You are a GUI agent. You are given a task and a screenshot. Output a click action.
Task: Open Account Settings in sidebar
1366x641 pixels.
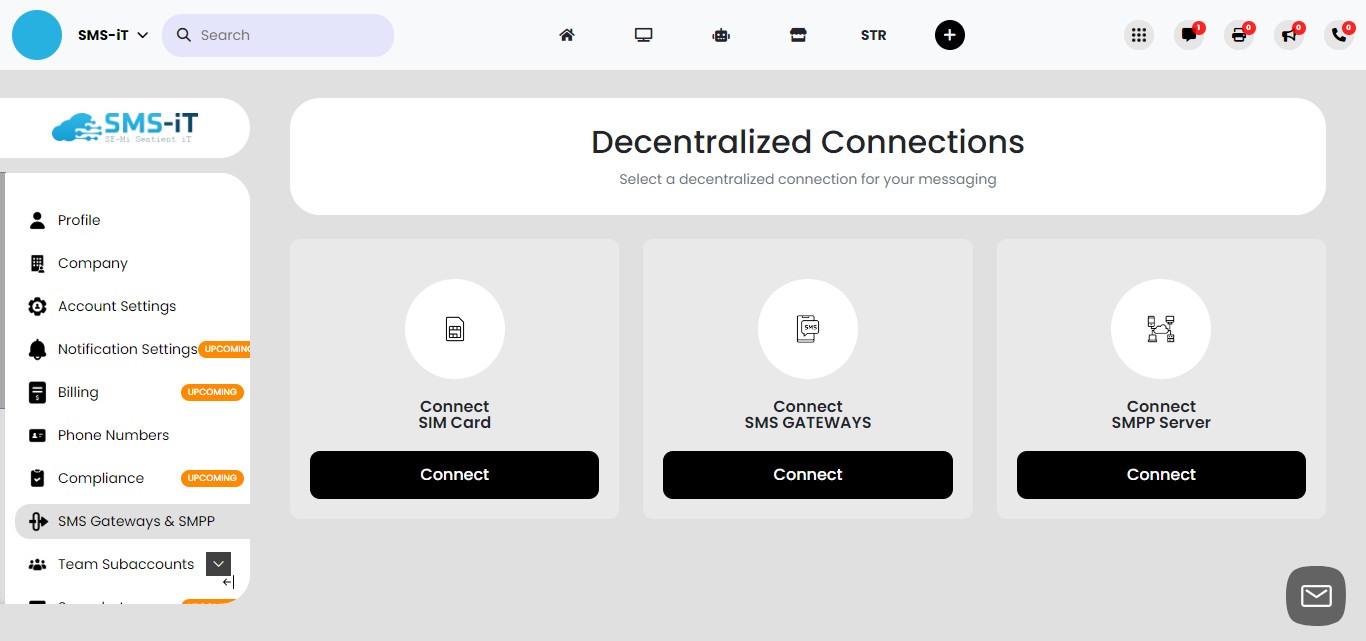click(x=117, y=306)
